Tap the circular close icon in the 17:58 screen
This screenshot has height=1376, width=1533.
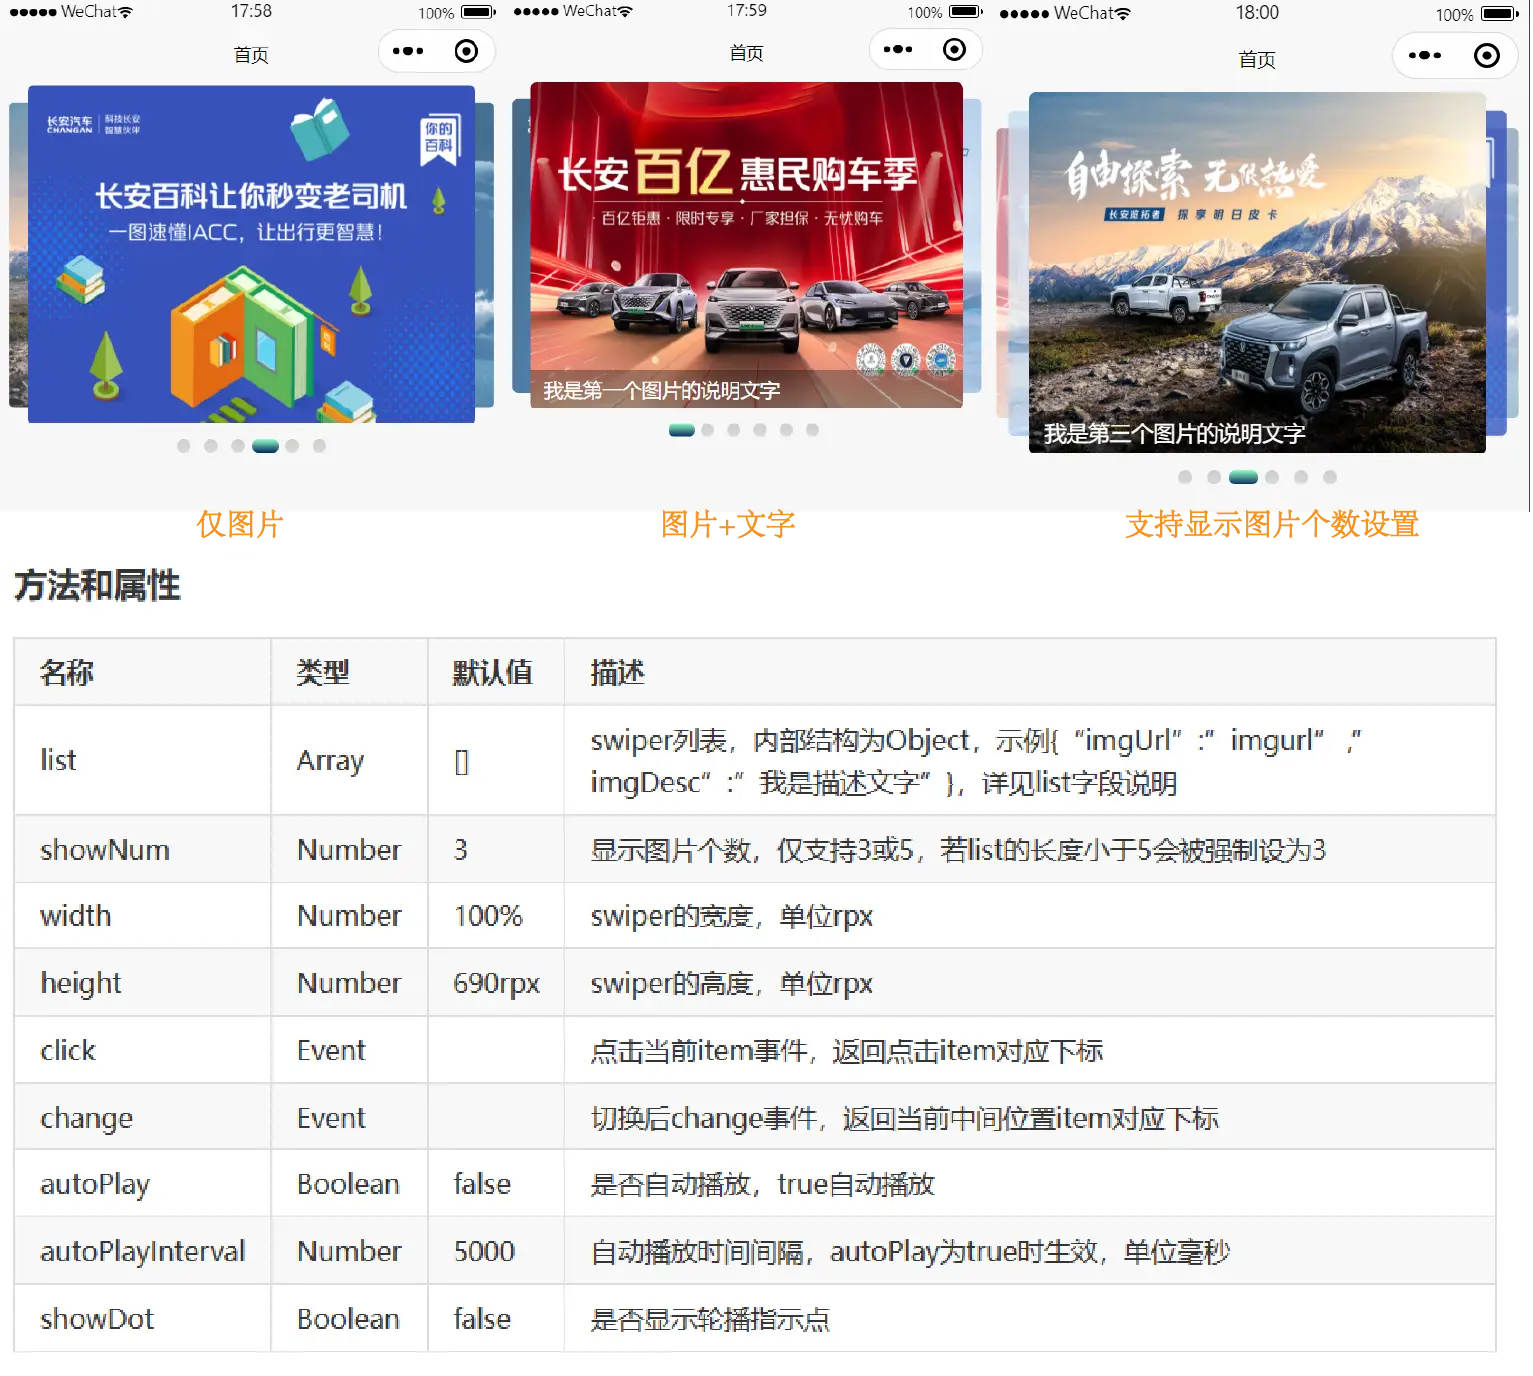click(x=466, y=51)
